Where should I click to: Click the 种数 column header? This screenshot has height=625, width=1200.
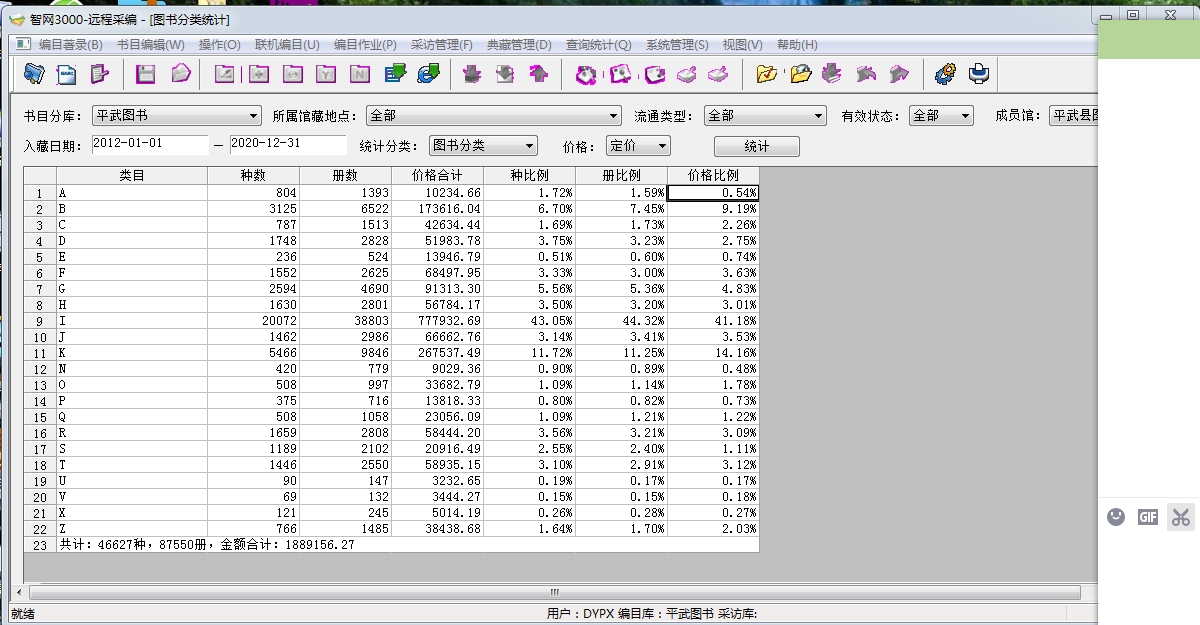(x=254, y=175)
